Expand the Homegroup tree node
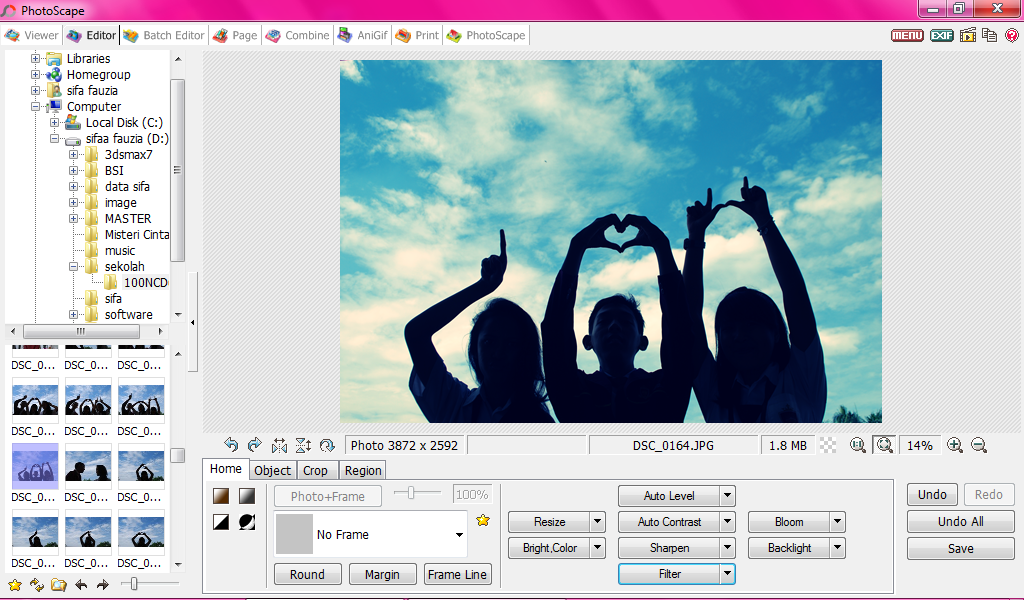 35,74
